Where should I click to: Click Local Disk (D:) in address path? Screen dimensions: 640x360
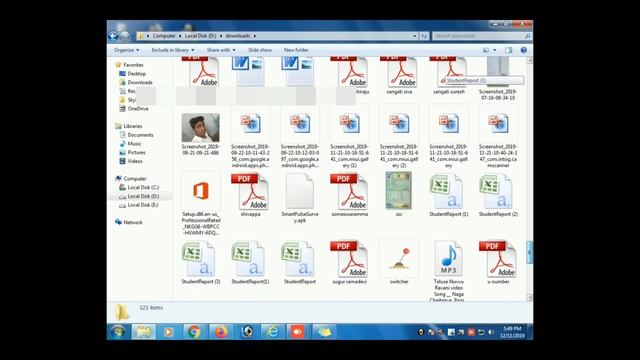coord(200,36)
